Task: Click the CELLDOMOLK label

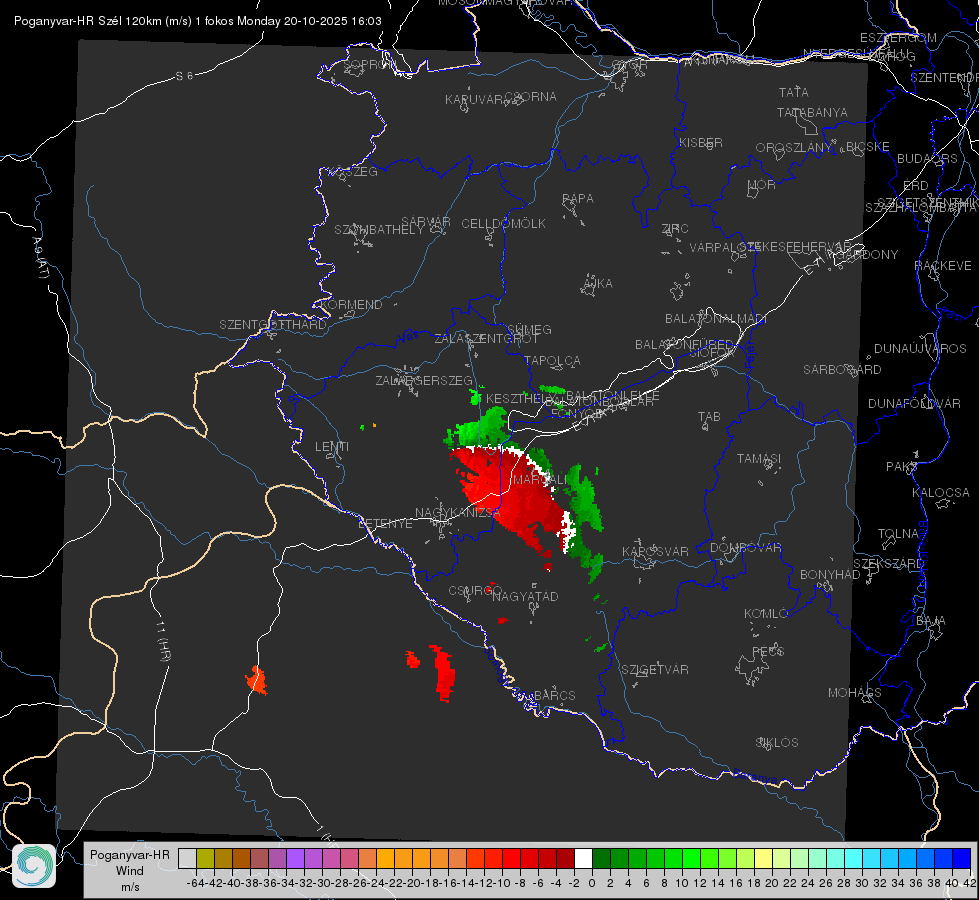Action: click(x=504, y=224)
